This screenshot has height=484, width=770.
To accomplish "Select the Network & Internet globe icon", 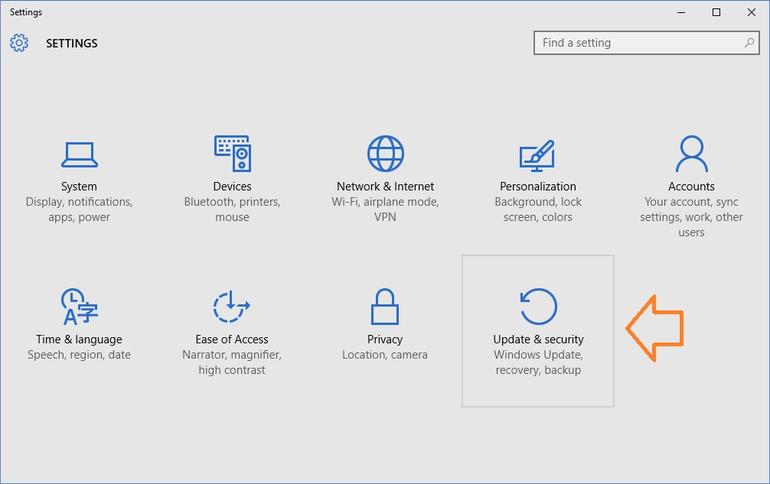I will (x=385, y=154).
